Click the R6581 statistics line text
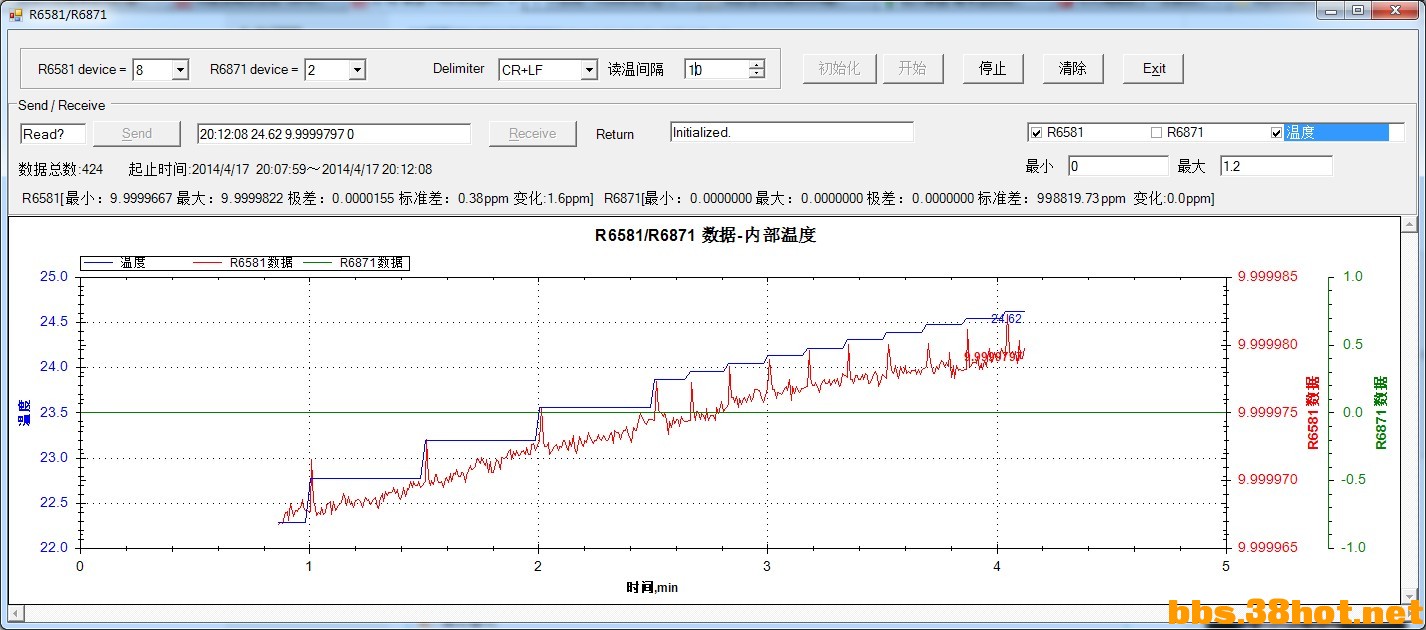The width and height of the screenshot is (1426, 630). pyautogui.click(x=308, y=199)
